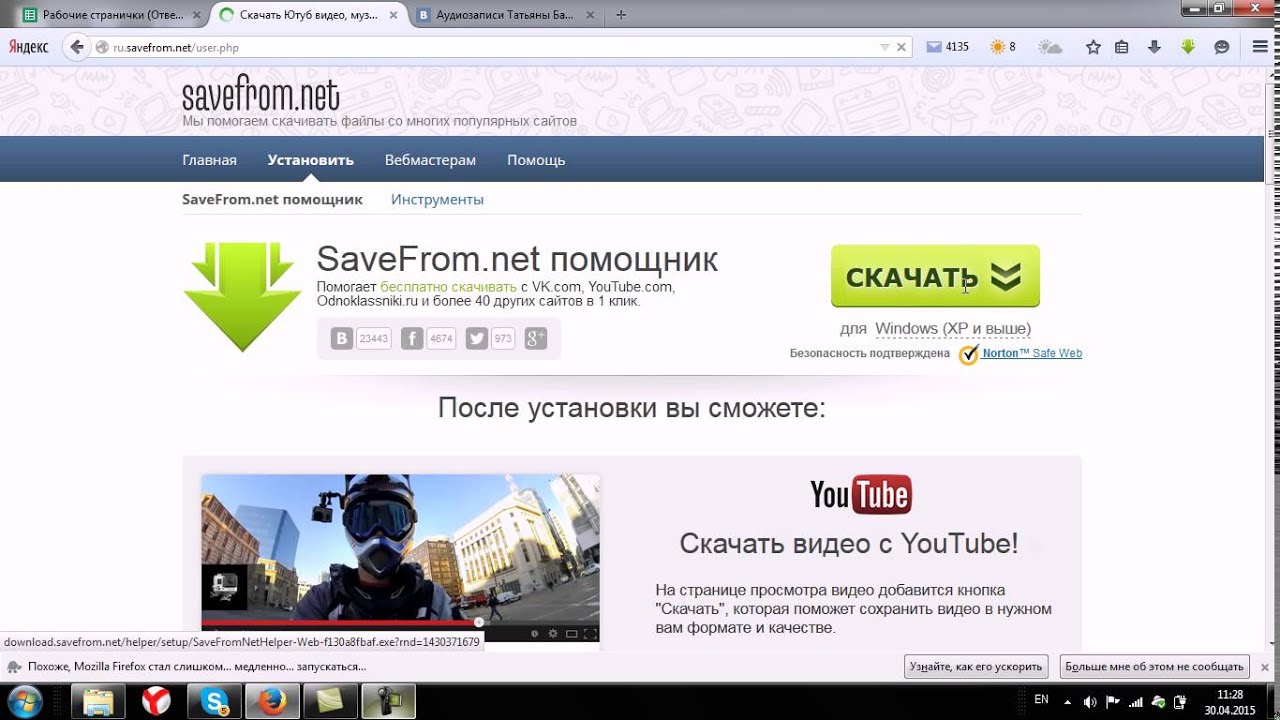Image resolution: width=1280 pixels, height=720 pixels.
Task: Open the Firefox hamburger menu
Action: tap(1260, 47)
